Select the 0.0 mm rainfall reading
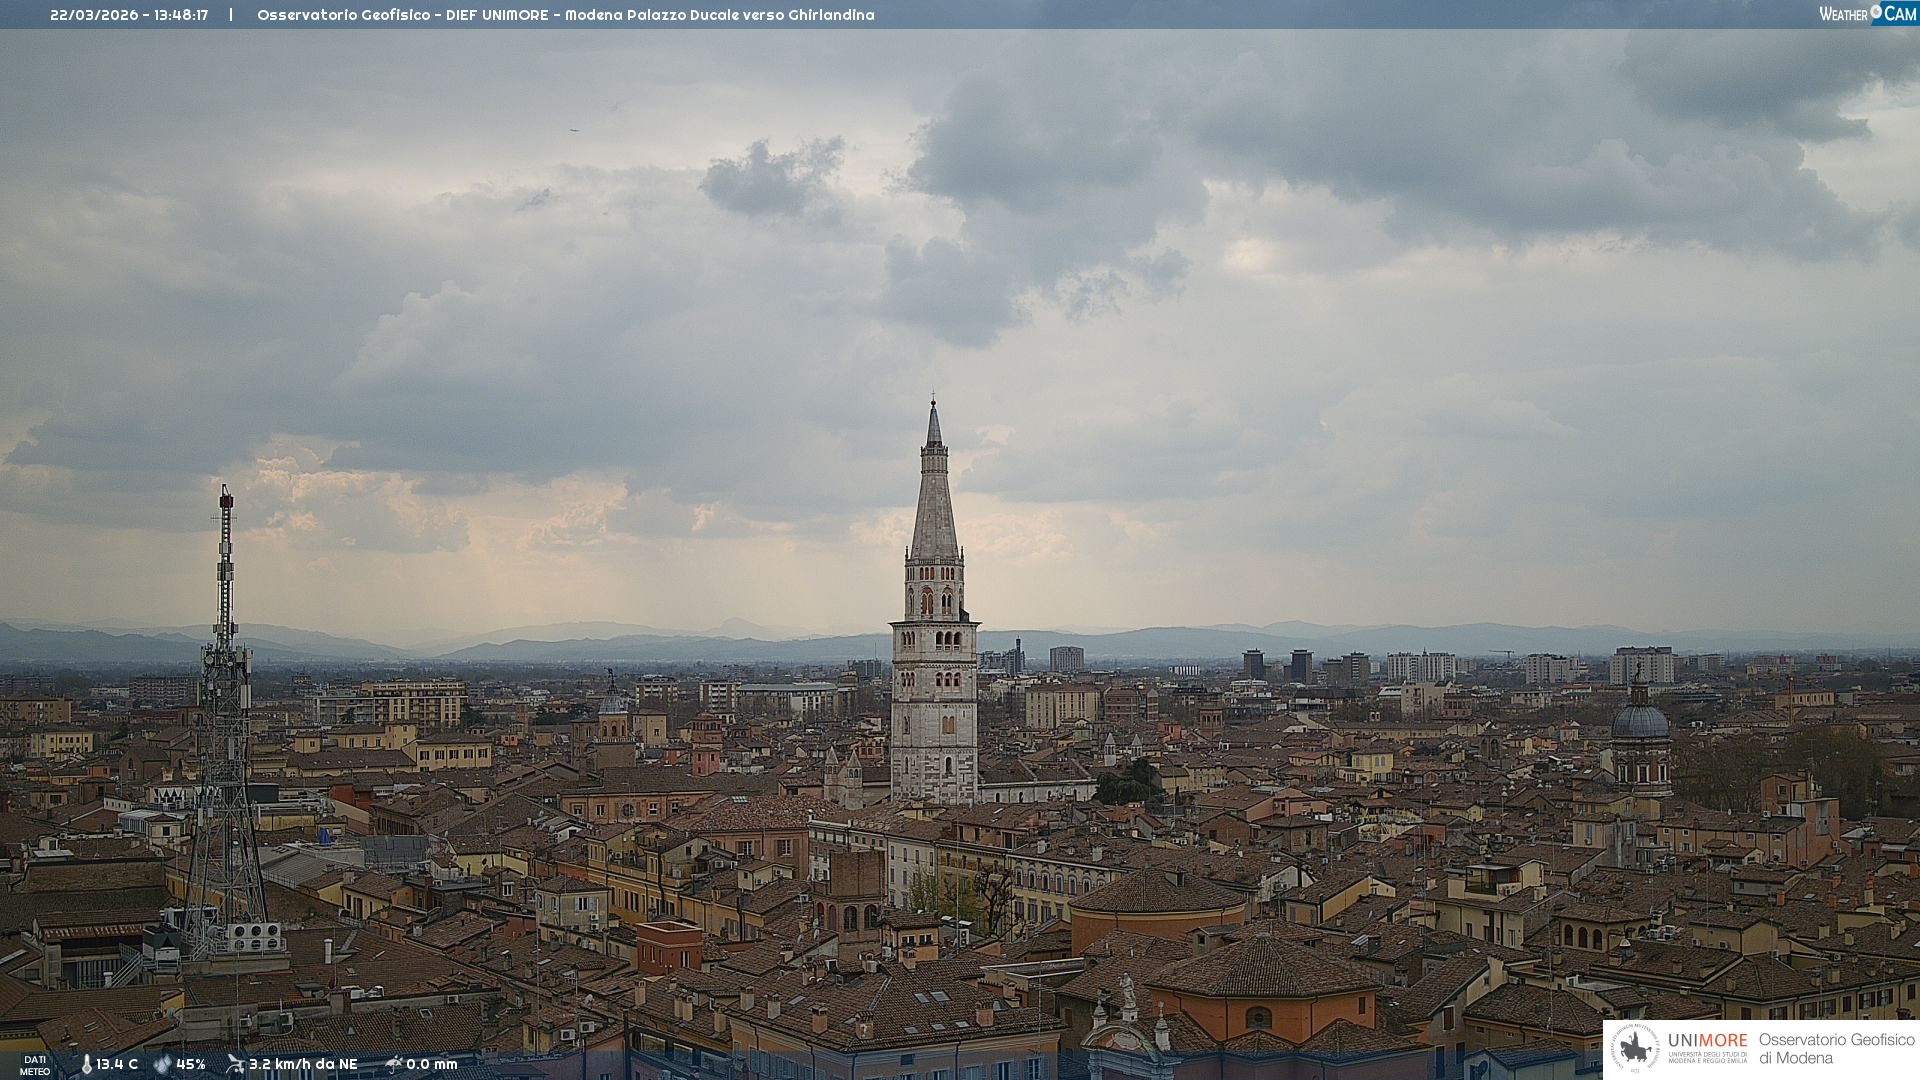1920x1080 pixels. (x=432, y=1064)
